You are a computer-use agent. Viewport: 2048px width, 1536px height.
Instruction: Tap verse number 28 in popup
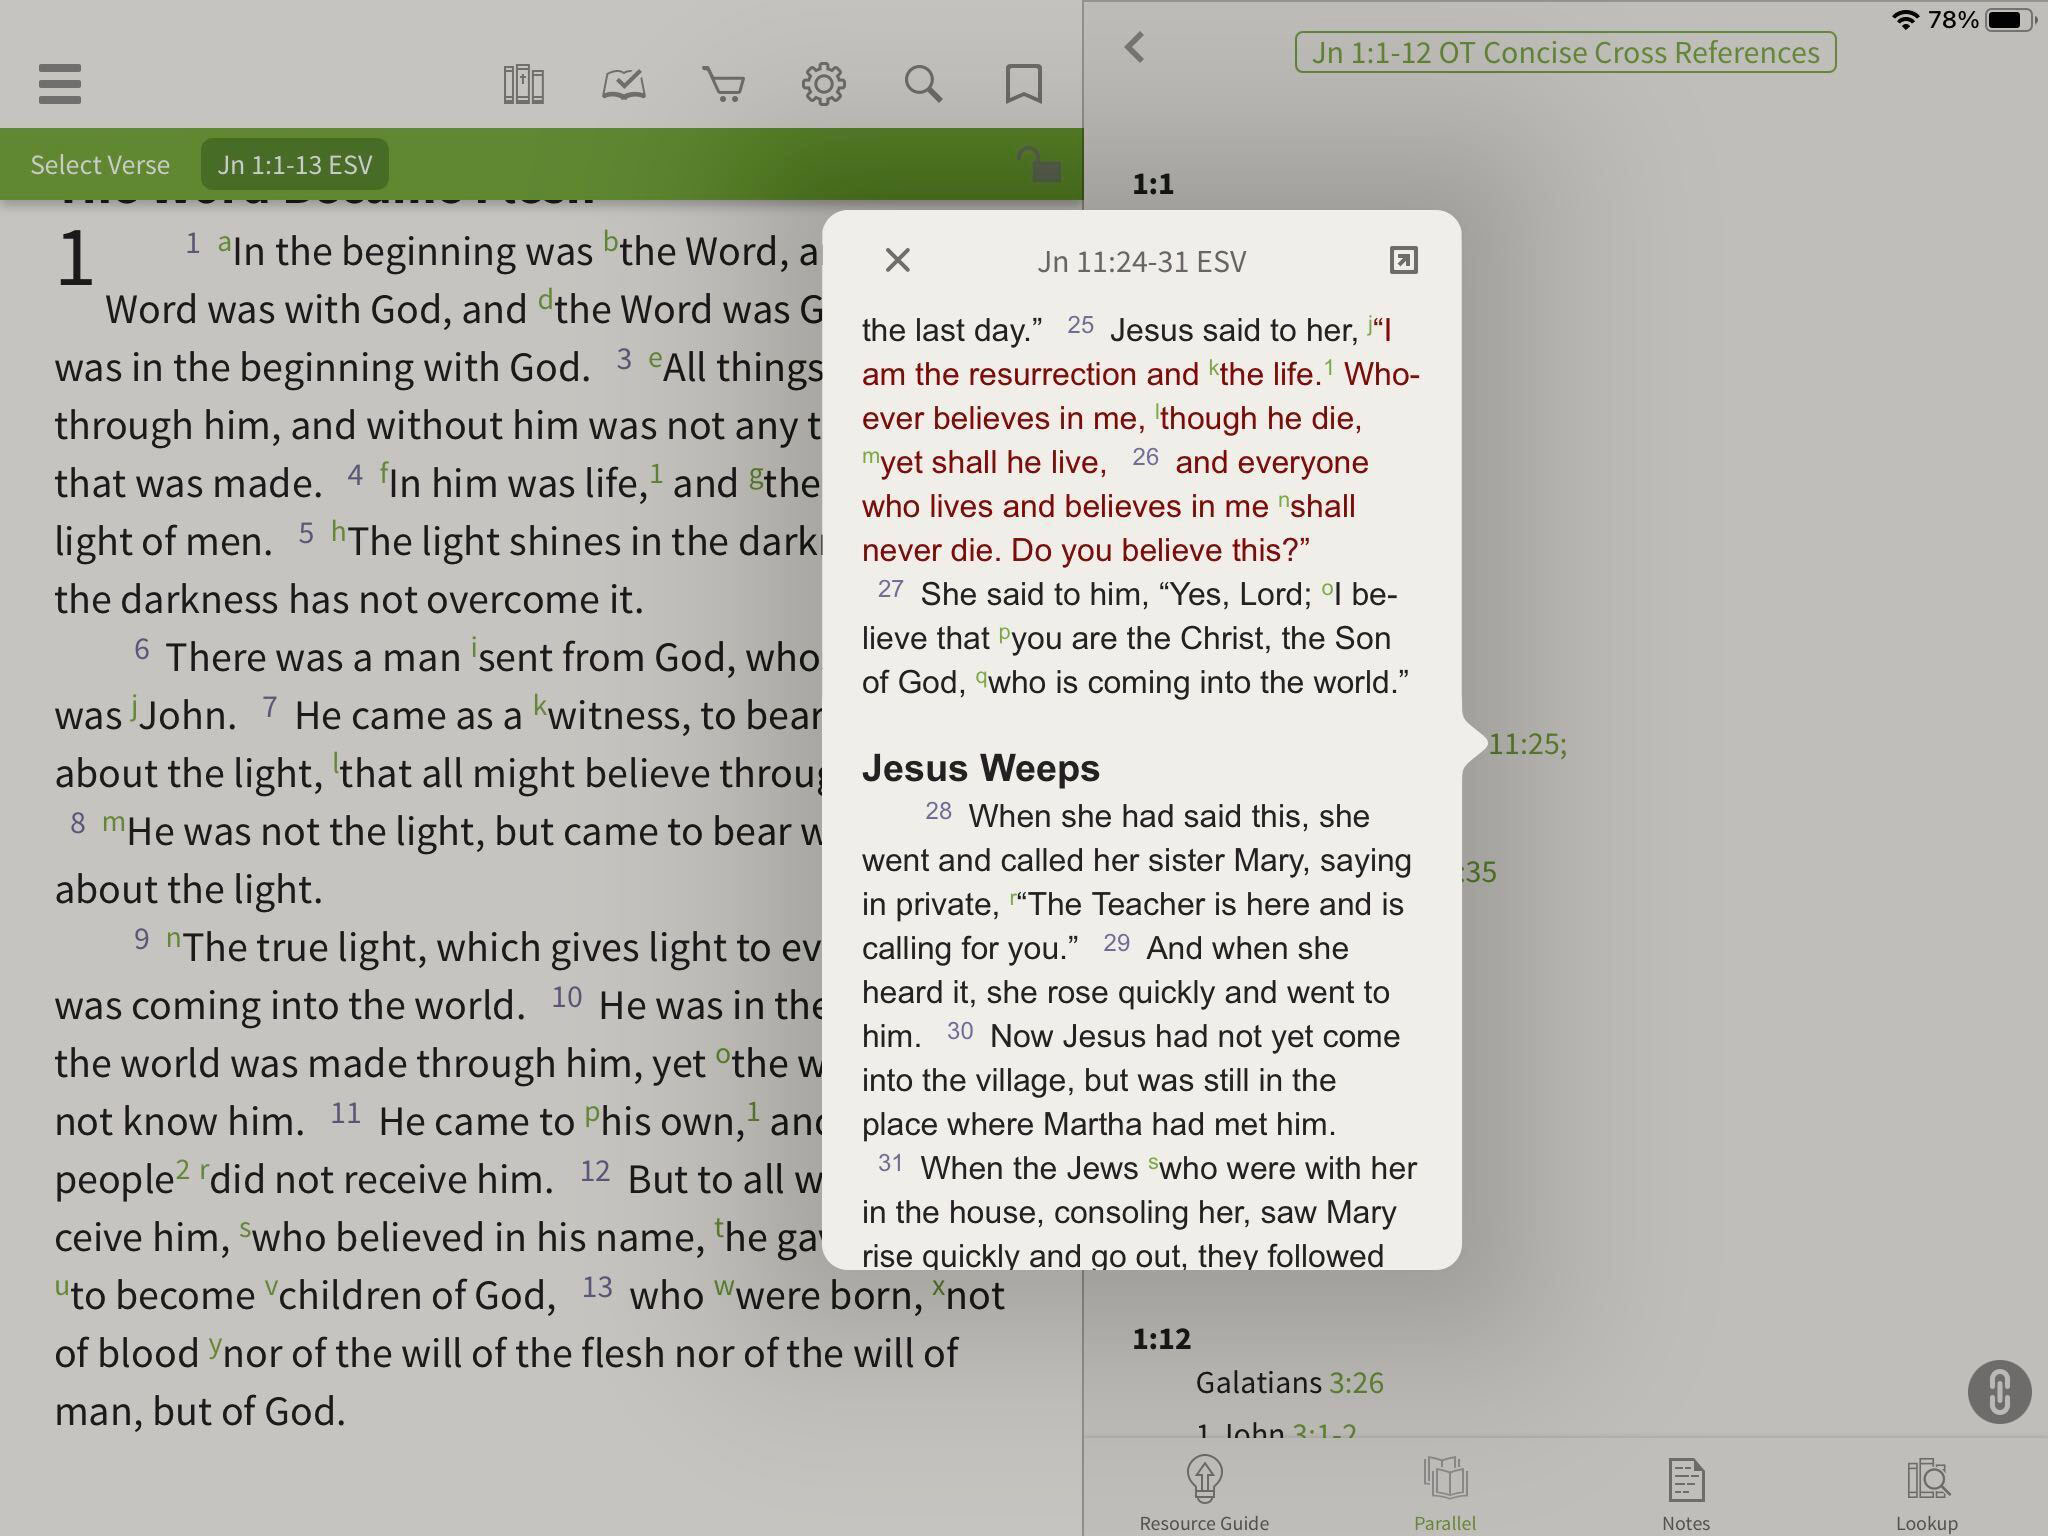938,810
